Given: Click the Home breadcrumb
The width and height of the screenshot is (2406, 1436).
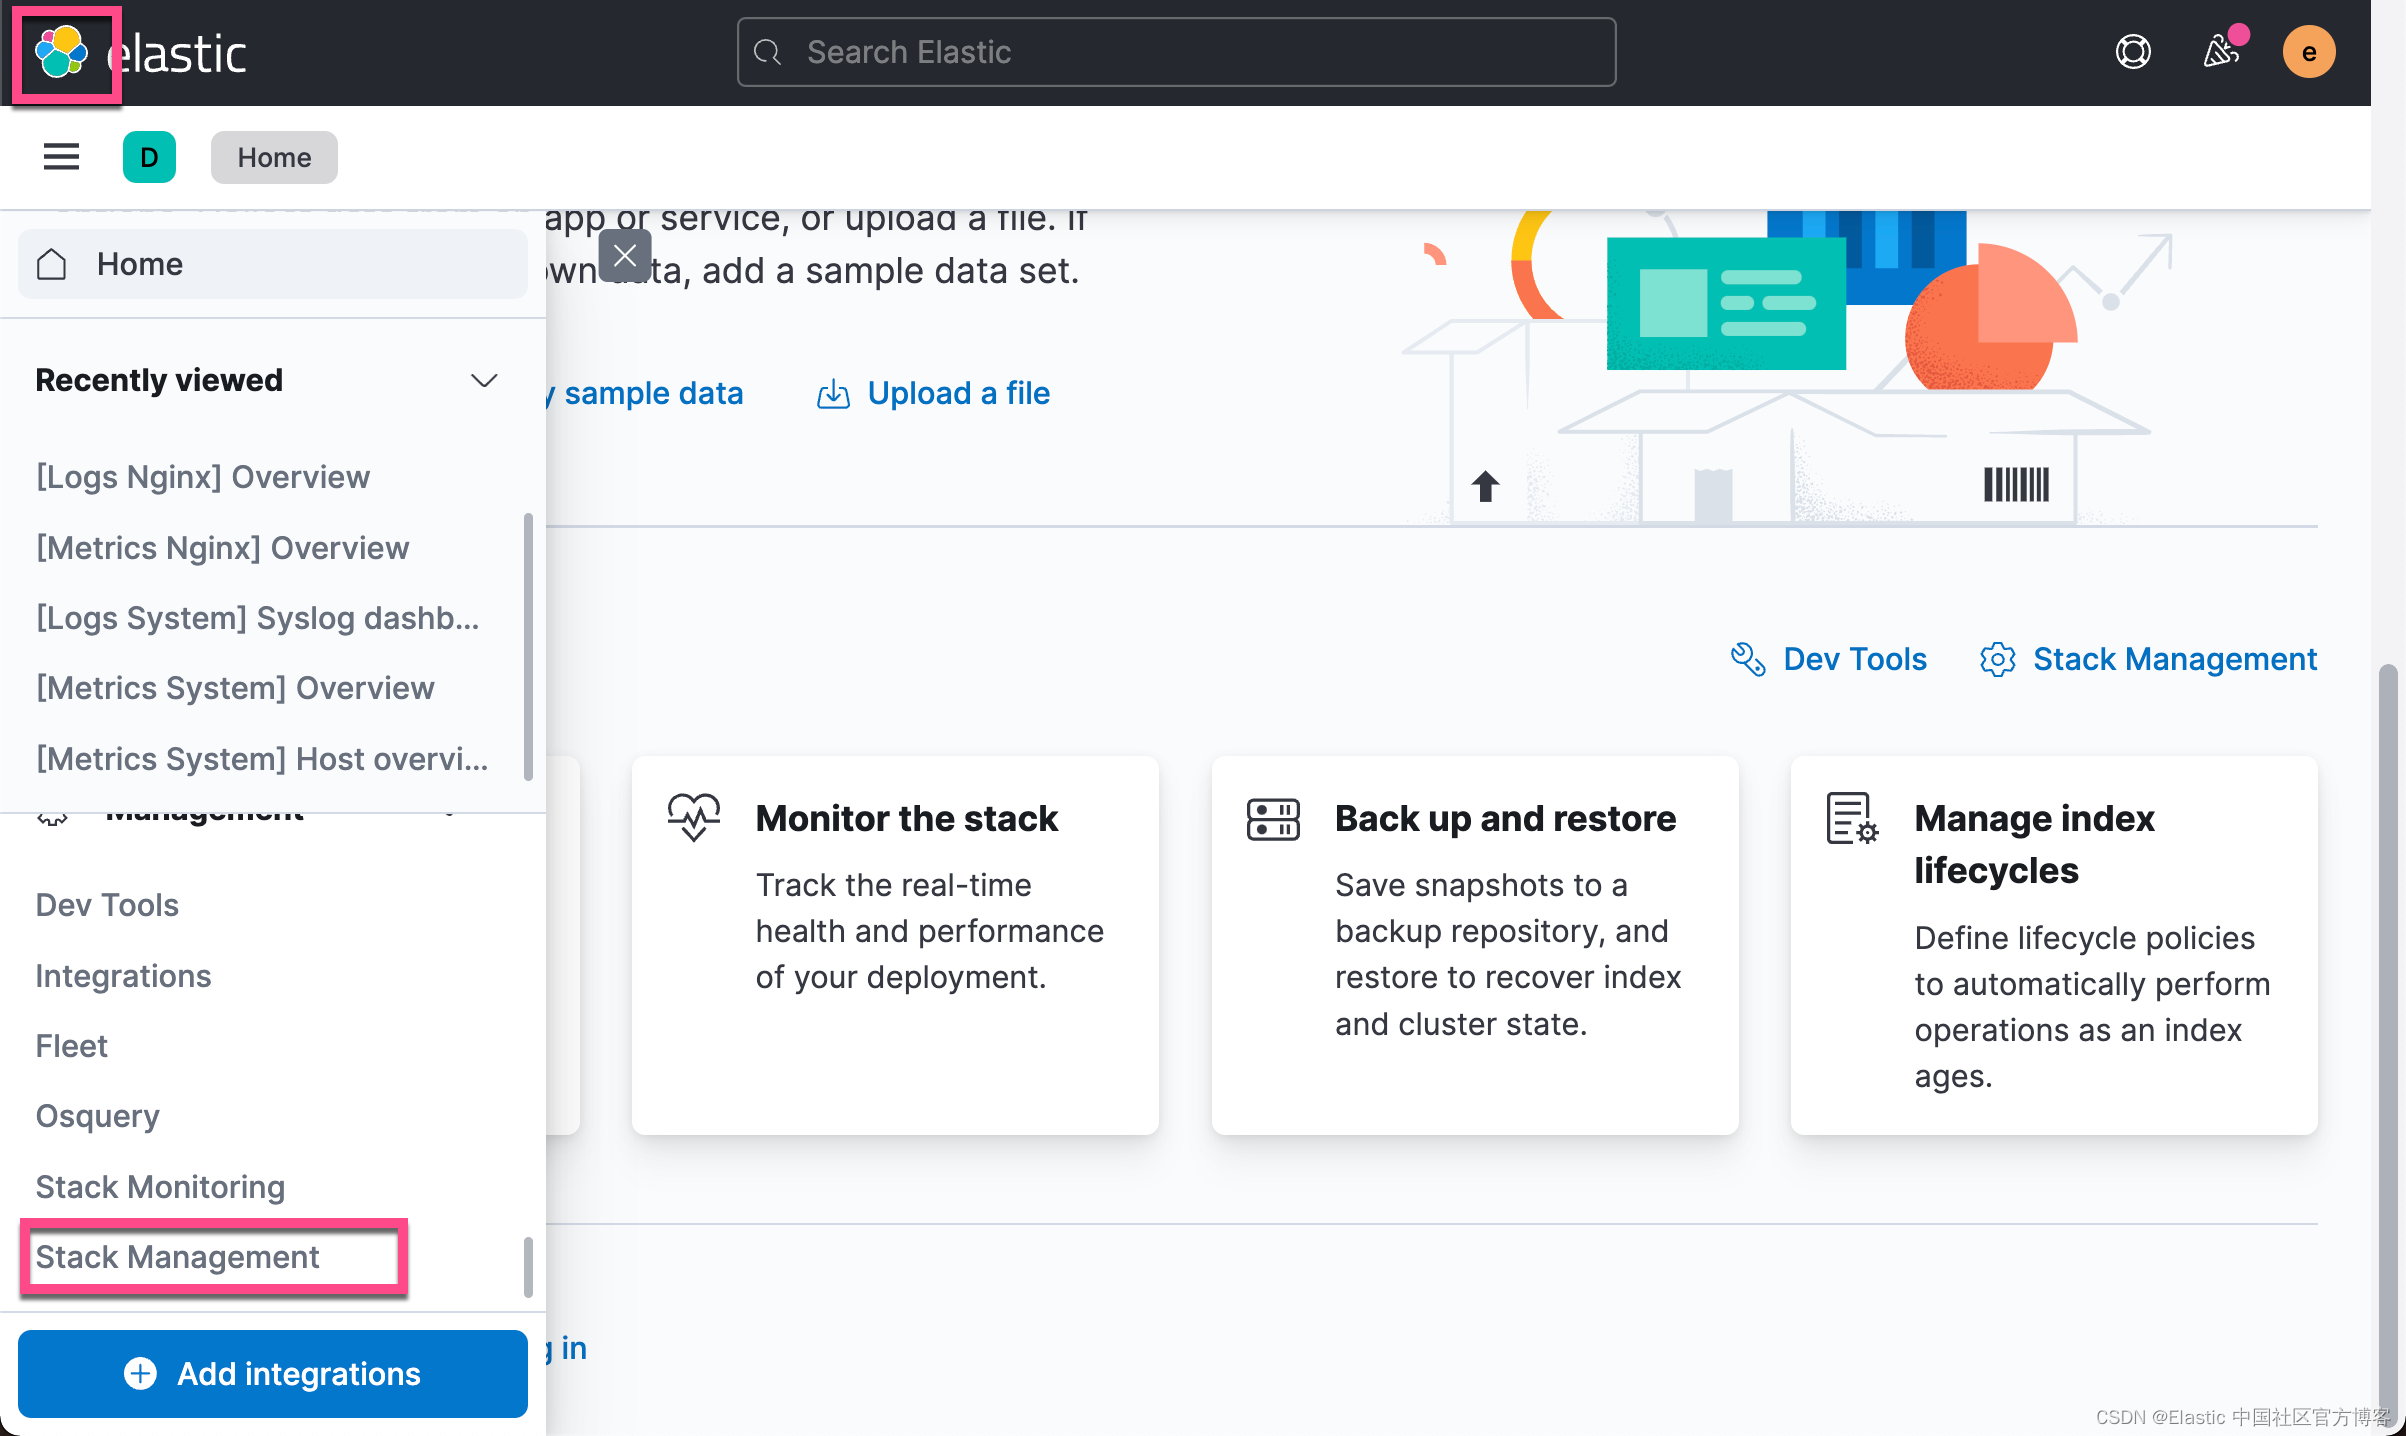Looking at the screenshot, I should click(x=274, y=157).
